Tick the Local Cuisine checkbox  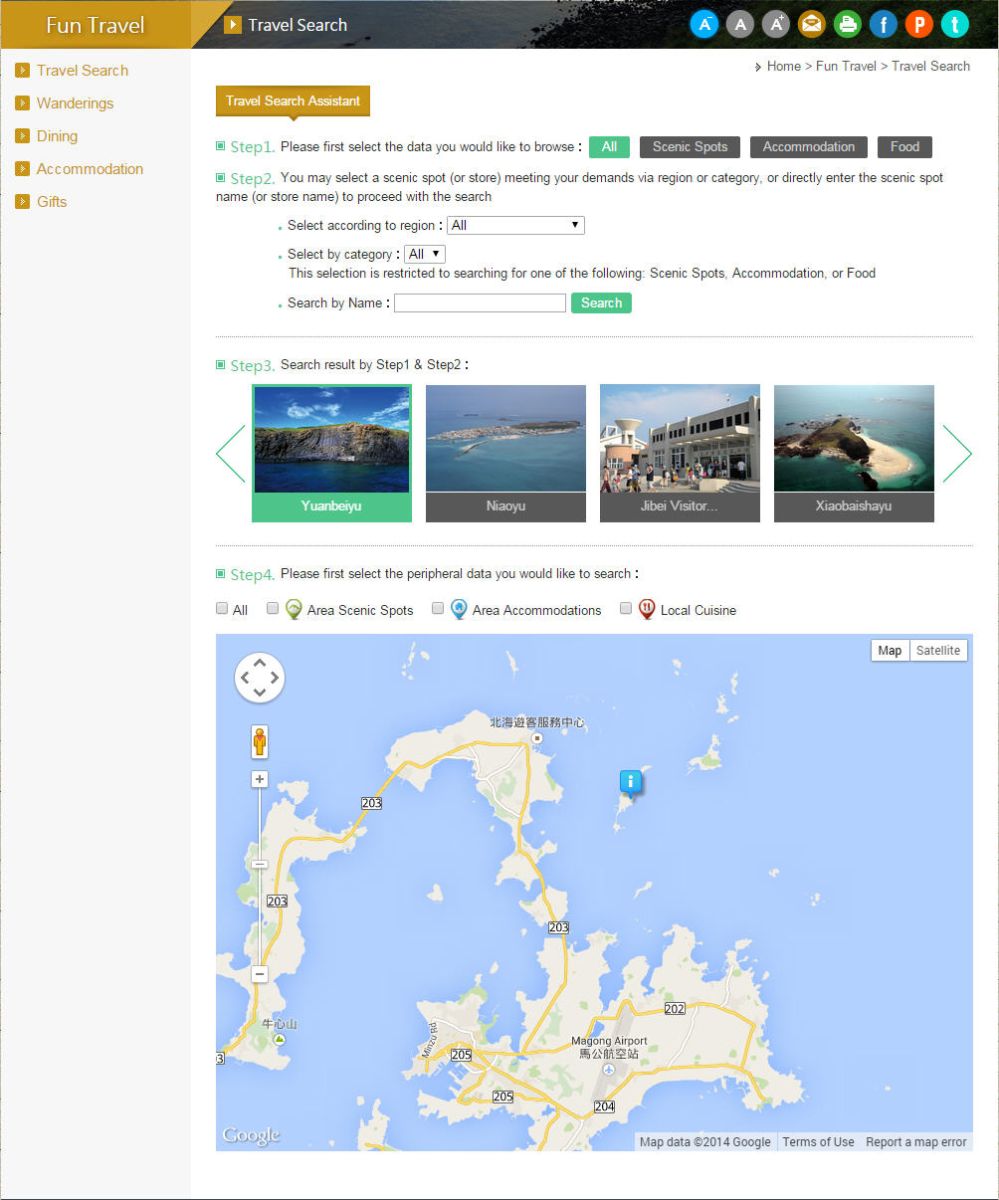[x=626, y=609]
